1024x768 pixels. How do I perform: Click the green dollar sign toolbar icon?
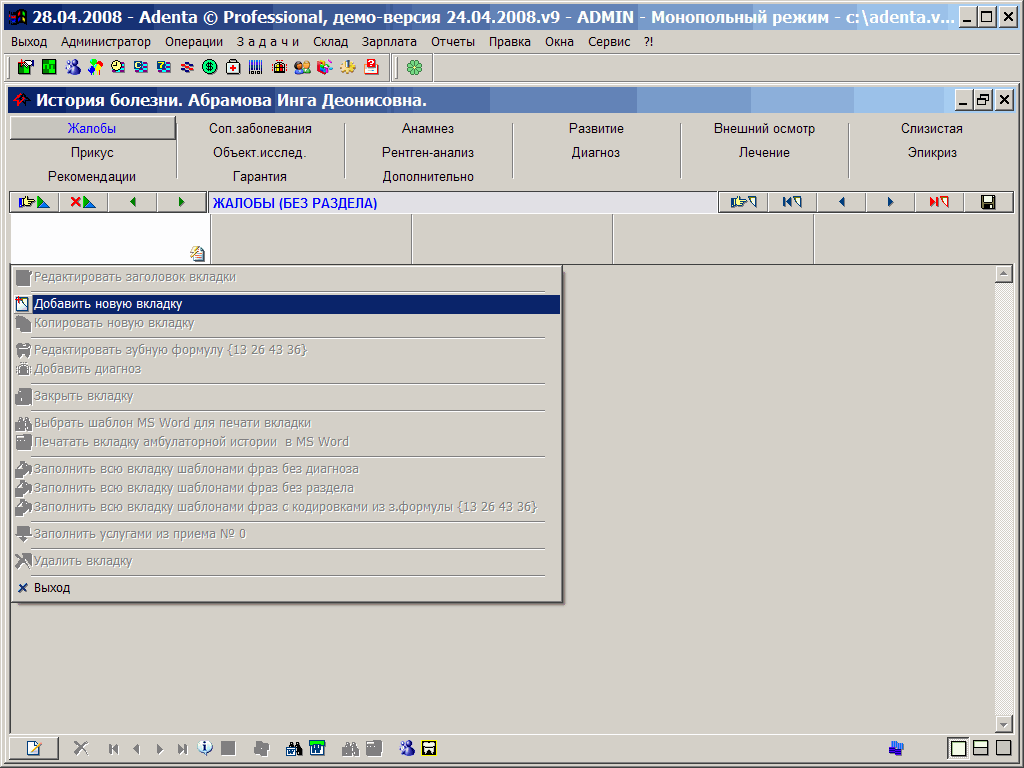click(210, 67)
